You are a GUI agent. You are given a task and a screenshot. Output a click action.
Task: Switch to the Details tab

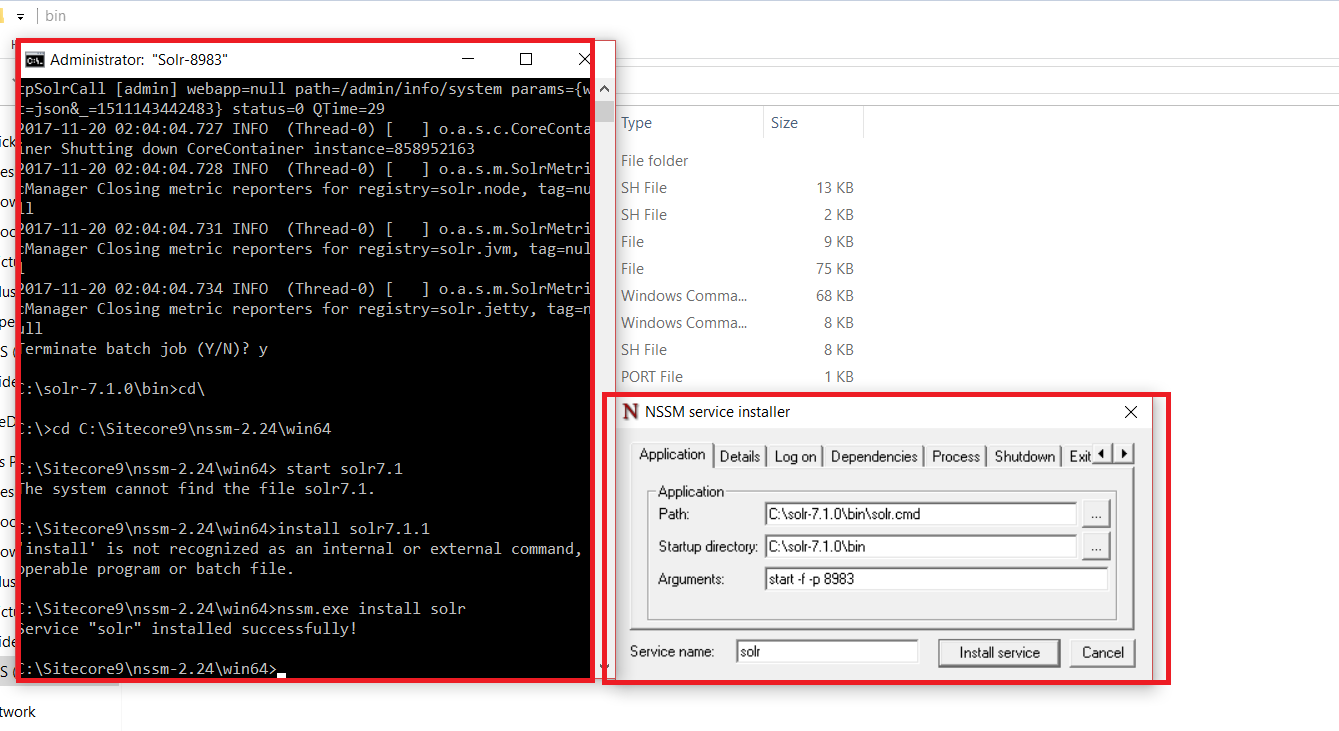tap(740, 455)
